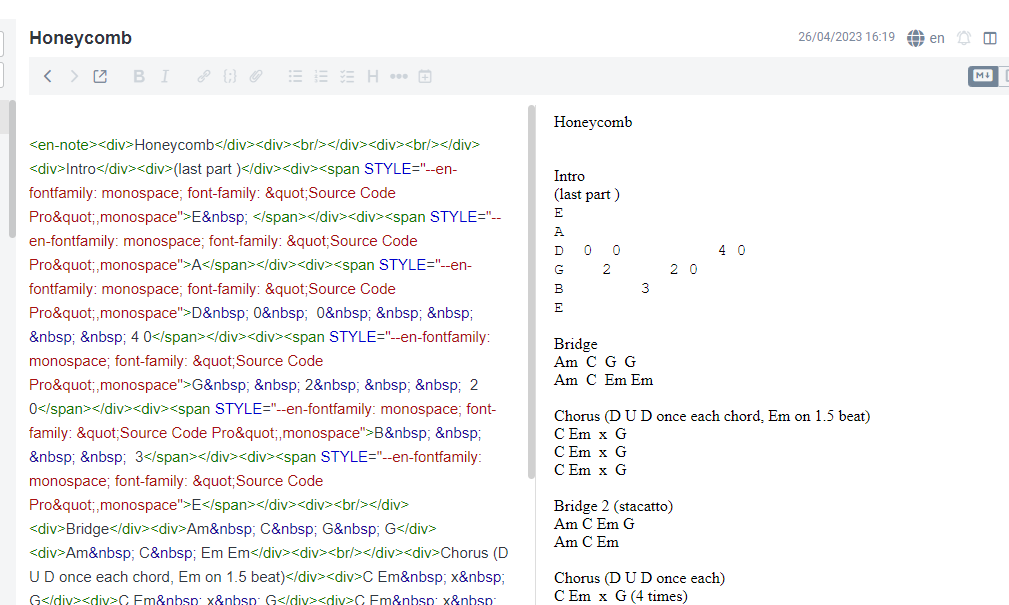Insert a checkbox list

pyautogui.click(x=347, y=76)
